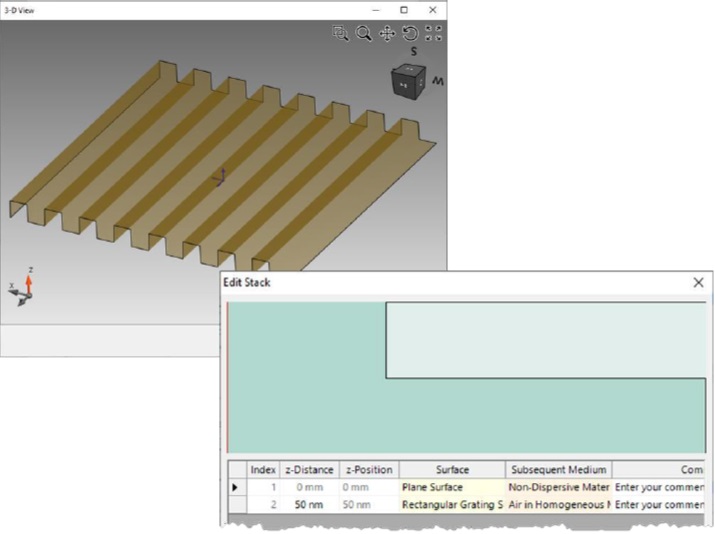Activate the magnifier zoom tool
The image size is (715, 534).
(x=364, y=33)
